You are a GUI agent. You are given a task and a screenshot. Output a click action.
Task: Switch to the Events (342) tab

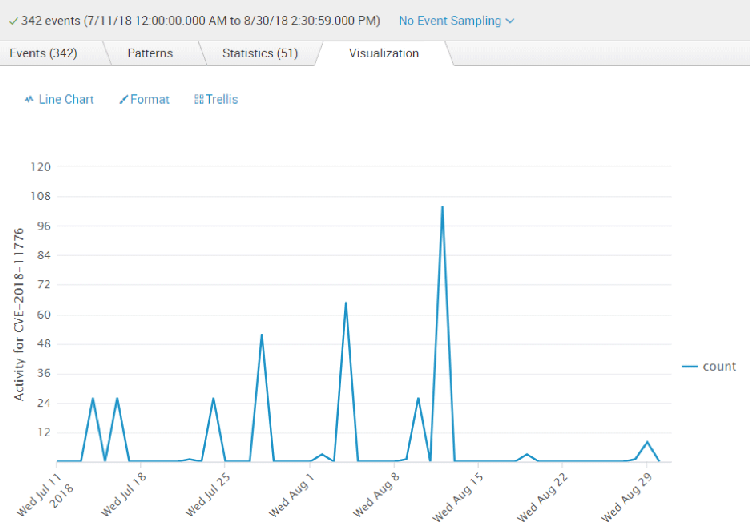point(43,53)
